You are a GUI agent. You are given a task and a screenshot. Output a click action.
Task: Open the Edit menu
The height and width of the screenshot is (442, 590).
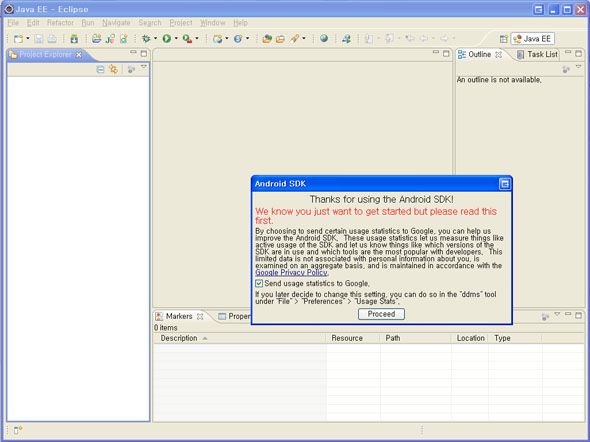pyautogui.click(x=33, y=23)
